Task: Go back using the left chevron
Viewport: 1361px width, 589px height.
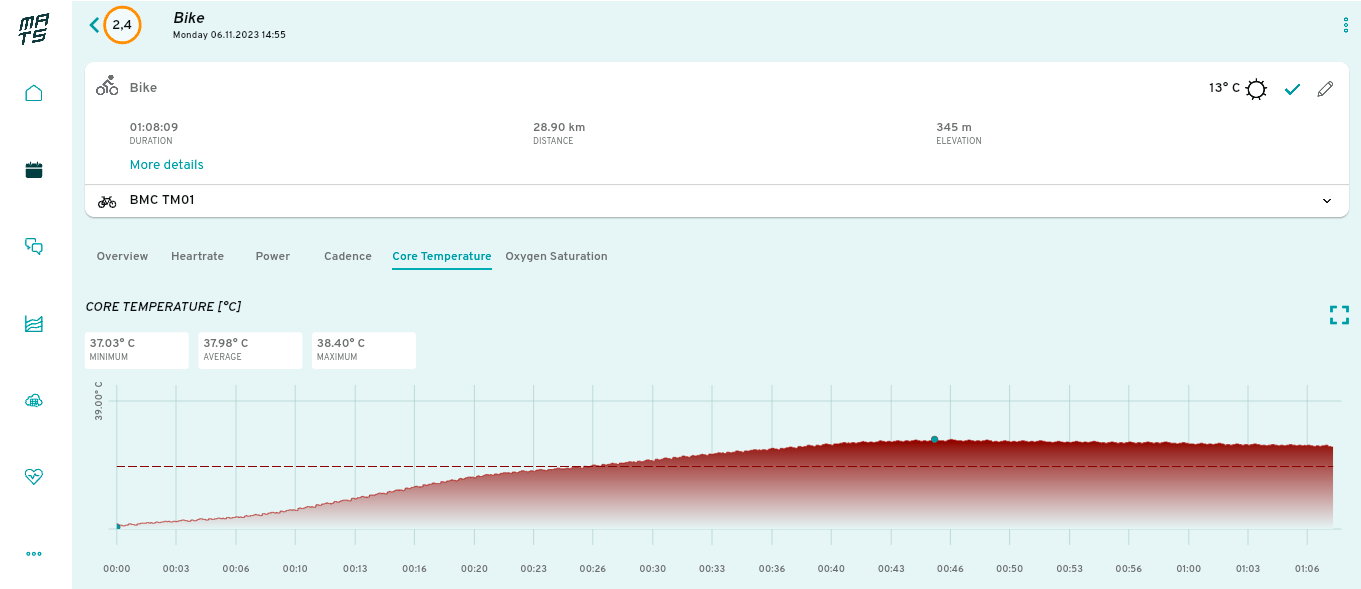Action: [95, 25]
